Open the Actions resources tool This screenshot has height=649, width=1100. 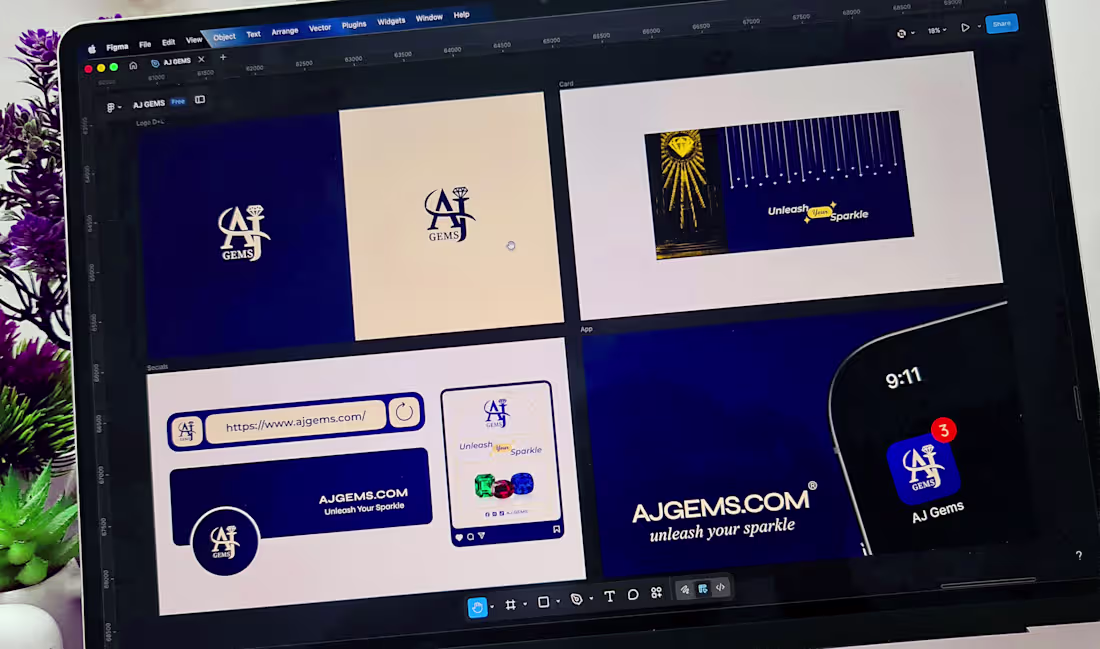657,593
